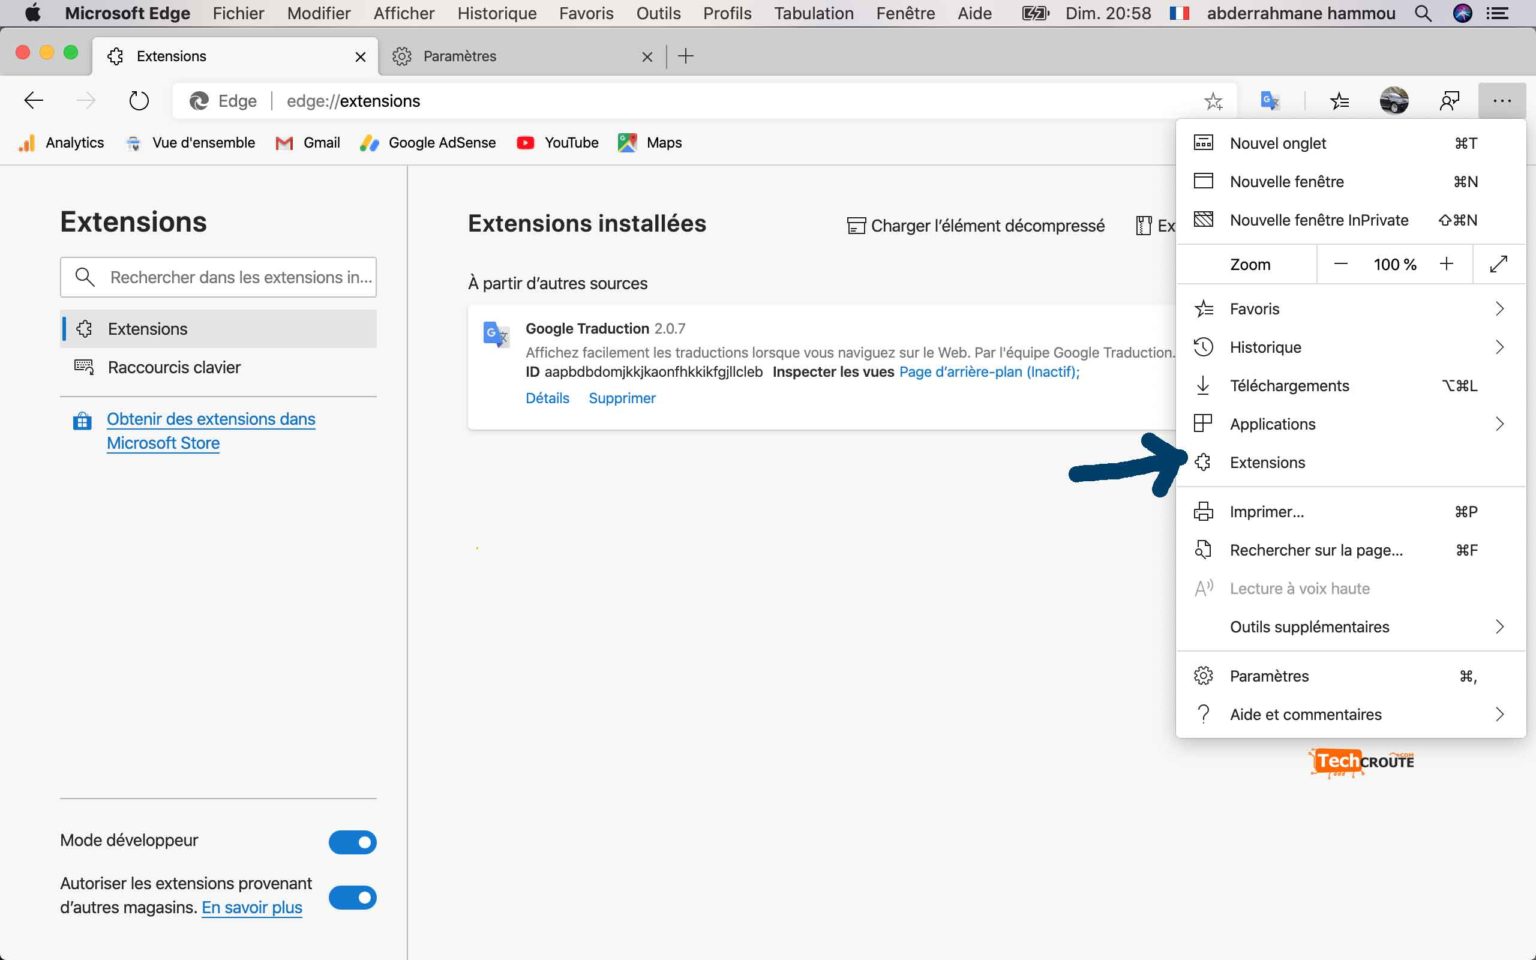This screenshot has height=960, width=1536.
Task: Open the Google Translate icon in address bar
Action: click(1270, 100)
